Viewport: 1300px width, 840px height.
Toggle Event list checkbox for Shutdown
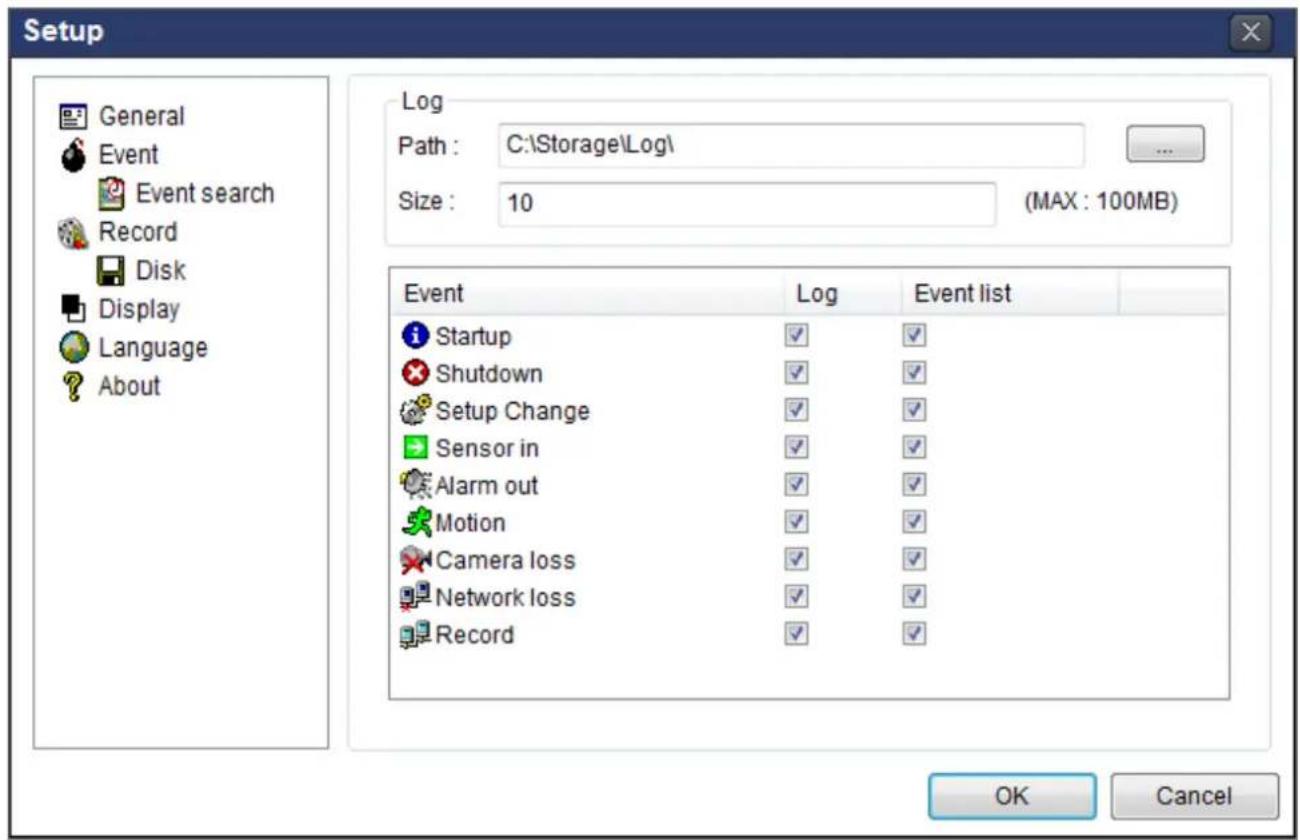pos(915,373)
